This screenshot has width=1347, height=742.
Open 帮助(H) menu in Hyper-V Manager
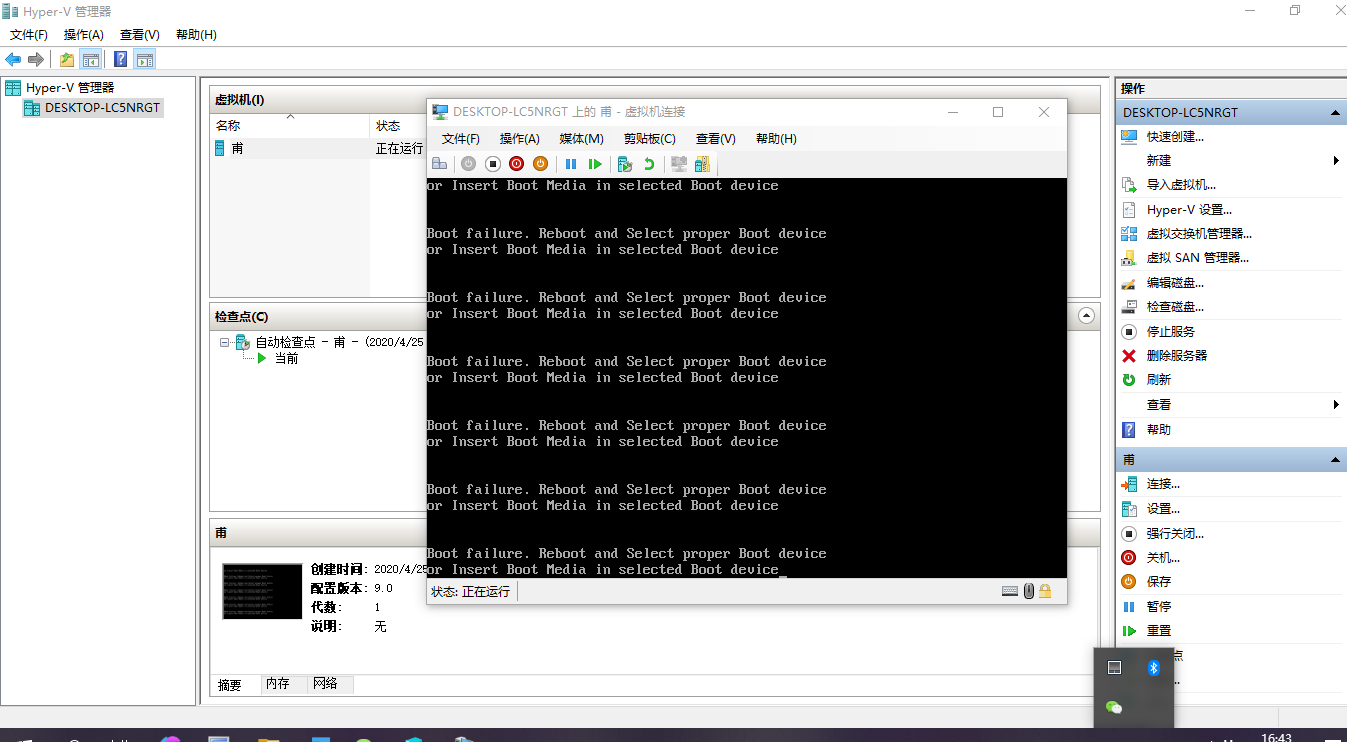(196, 35)
